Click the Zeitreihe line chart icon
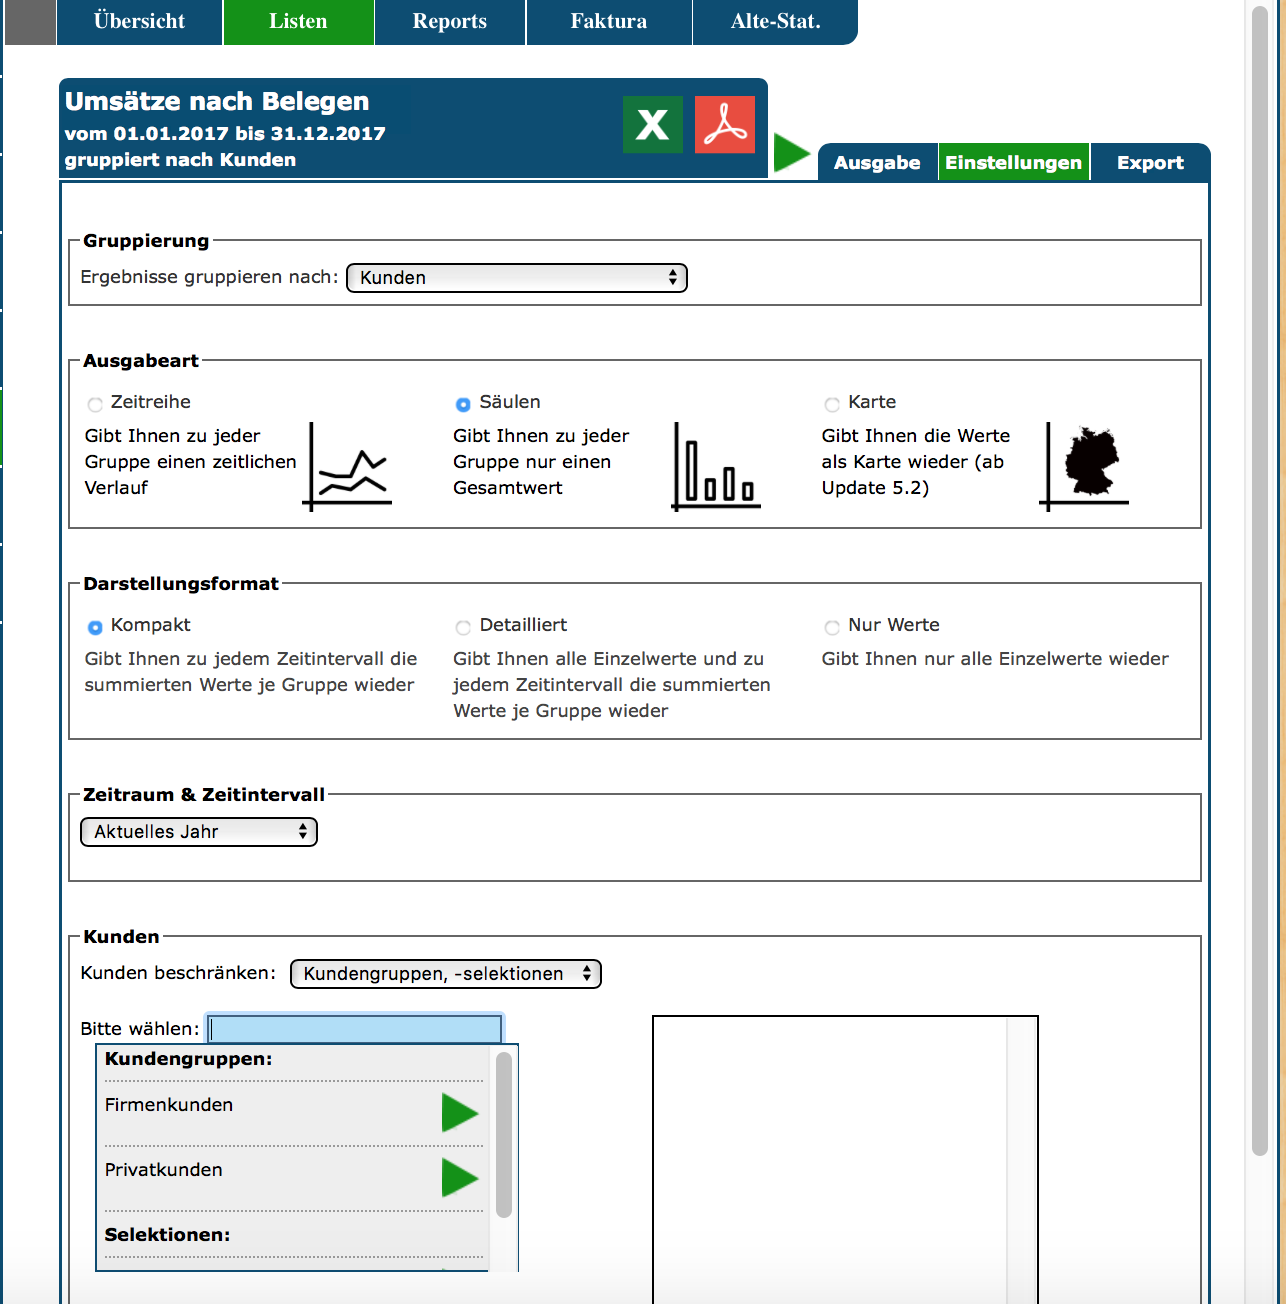This screenshot has height=1304, width=1286. click(348, 466)
